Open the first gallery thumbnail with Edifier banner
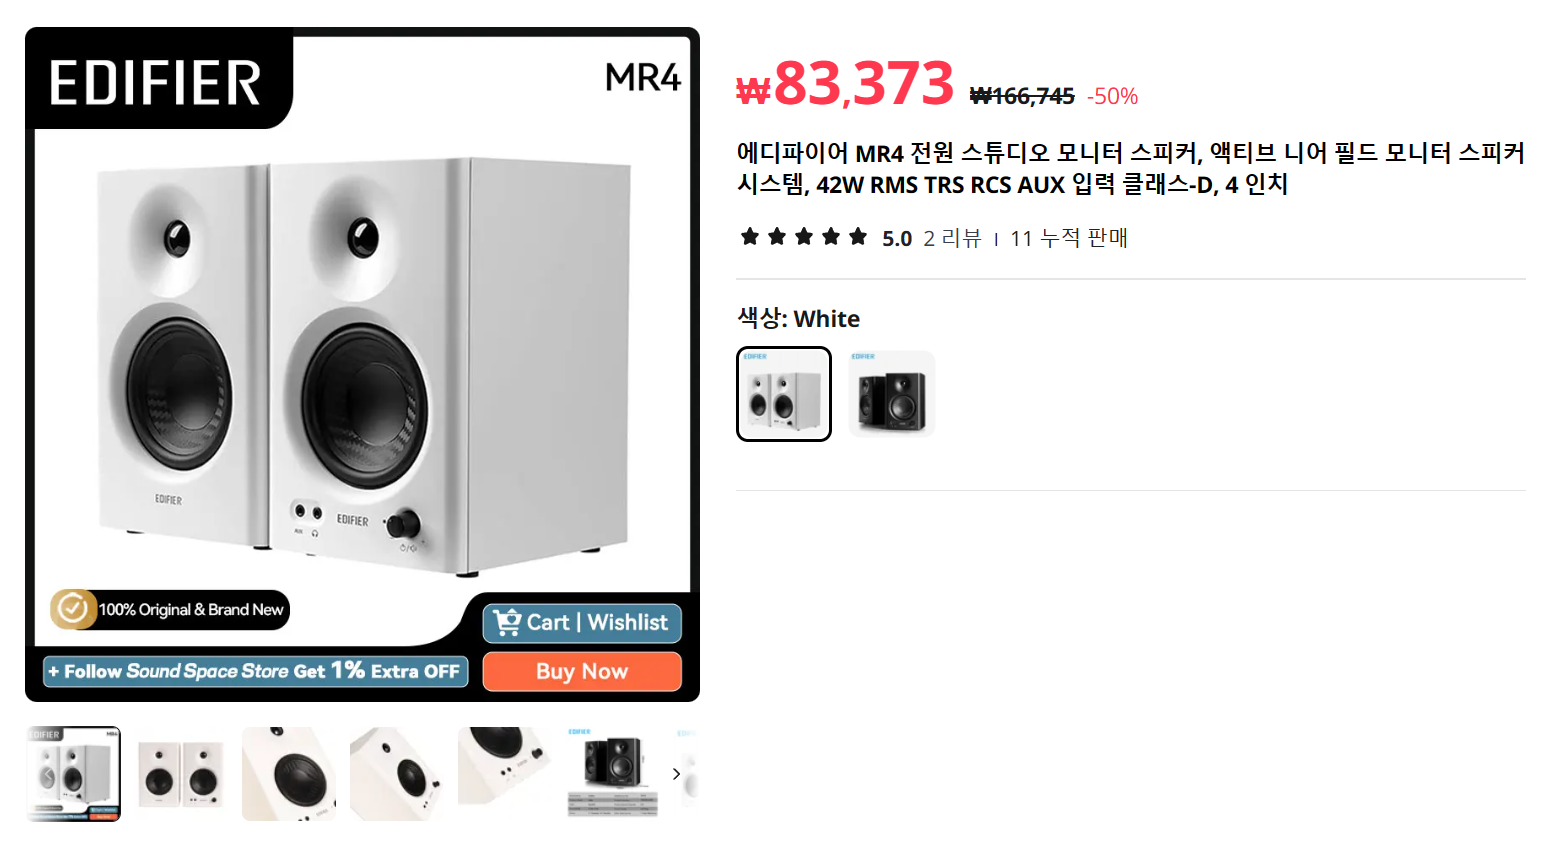Screen dimensions: 1555x855 click(73, 774)
